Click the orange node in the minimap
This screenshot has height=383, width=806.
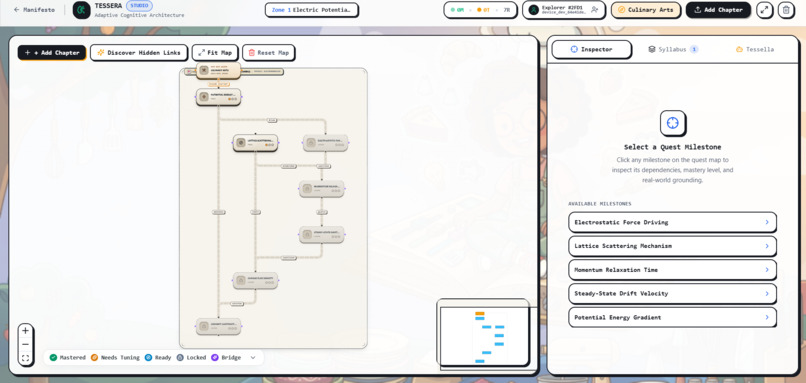[480, 313]
